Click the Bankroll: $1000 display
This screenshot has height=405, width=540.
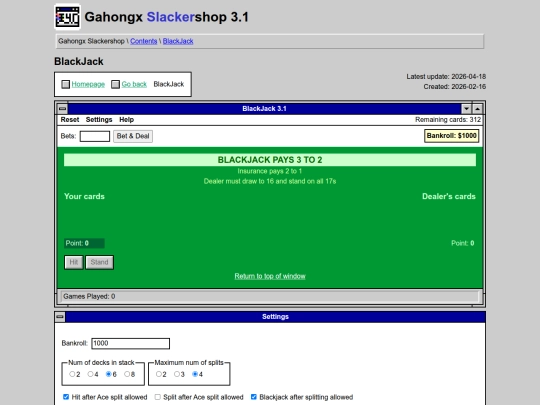[x=451, y=136]
